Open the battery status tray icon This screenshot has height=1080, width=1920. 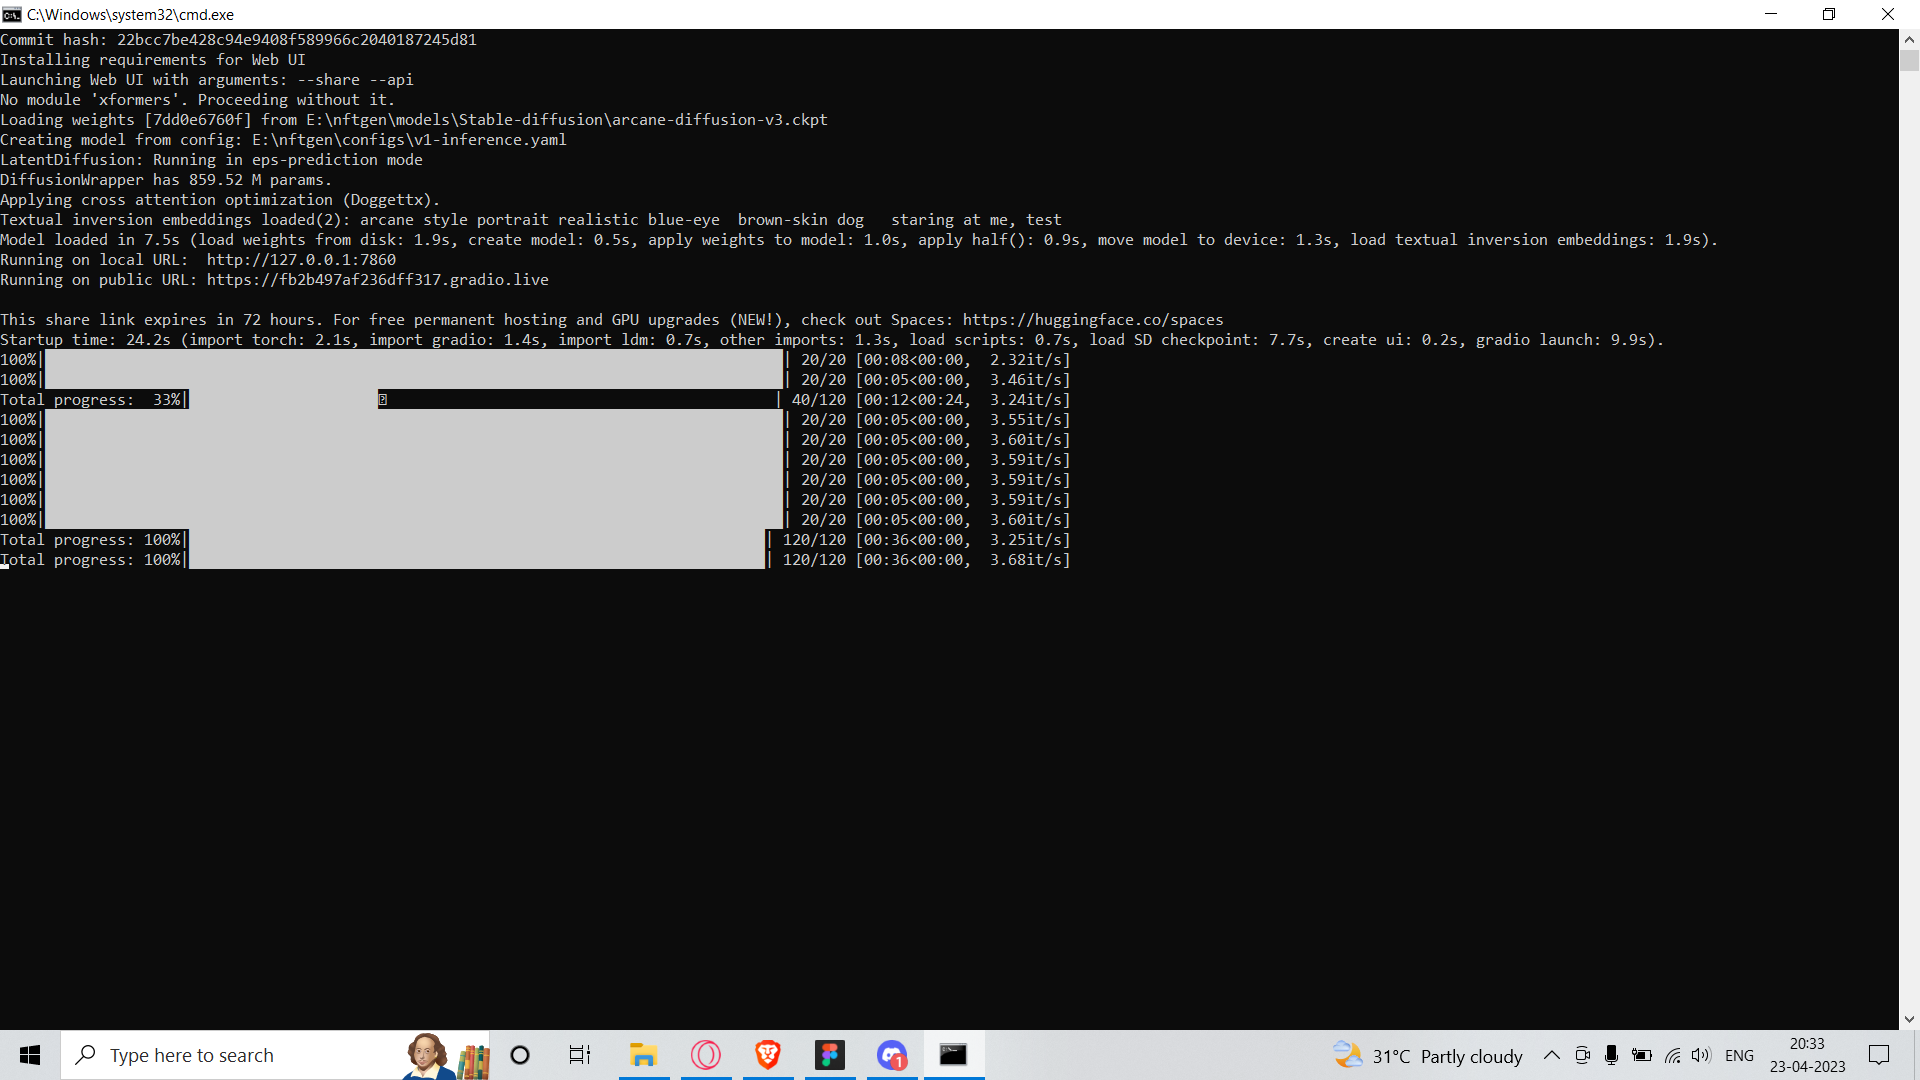point(1642,1055)
